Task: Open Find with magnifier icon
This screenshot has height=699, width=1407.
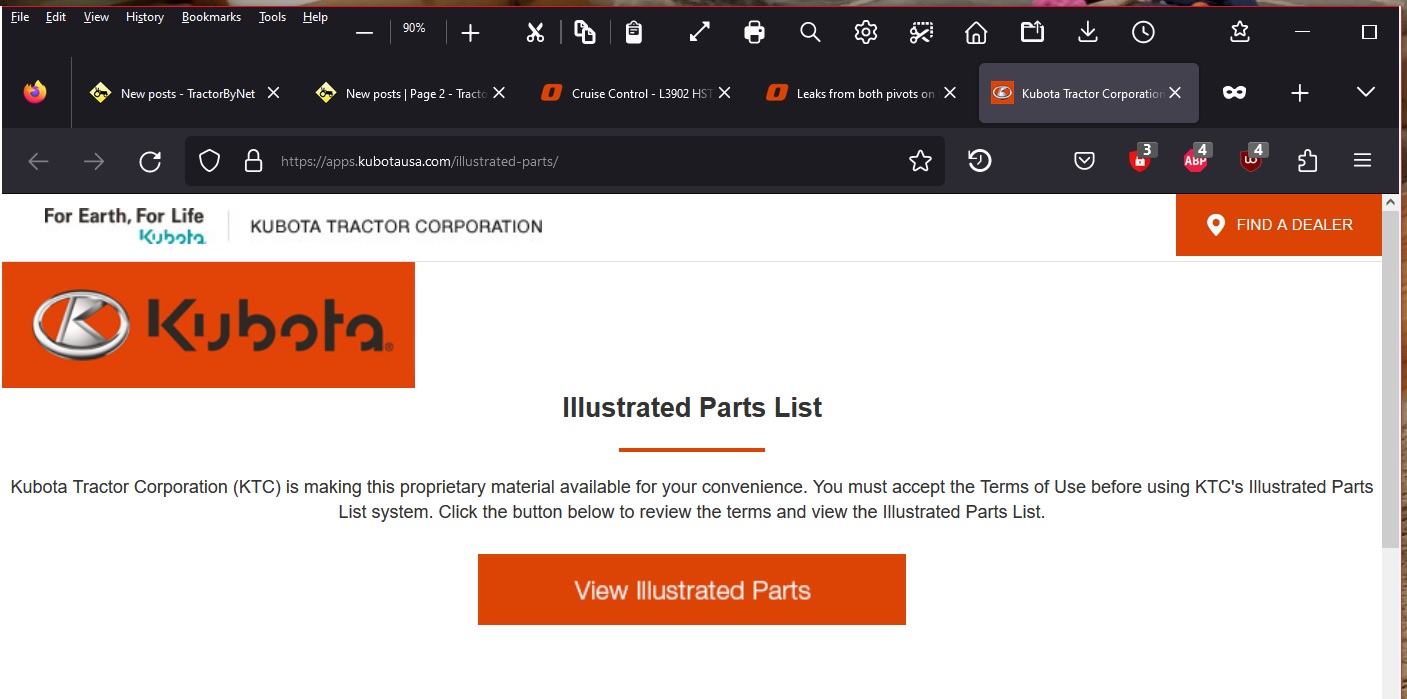Action: pos(810,33)
